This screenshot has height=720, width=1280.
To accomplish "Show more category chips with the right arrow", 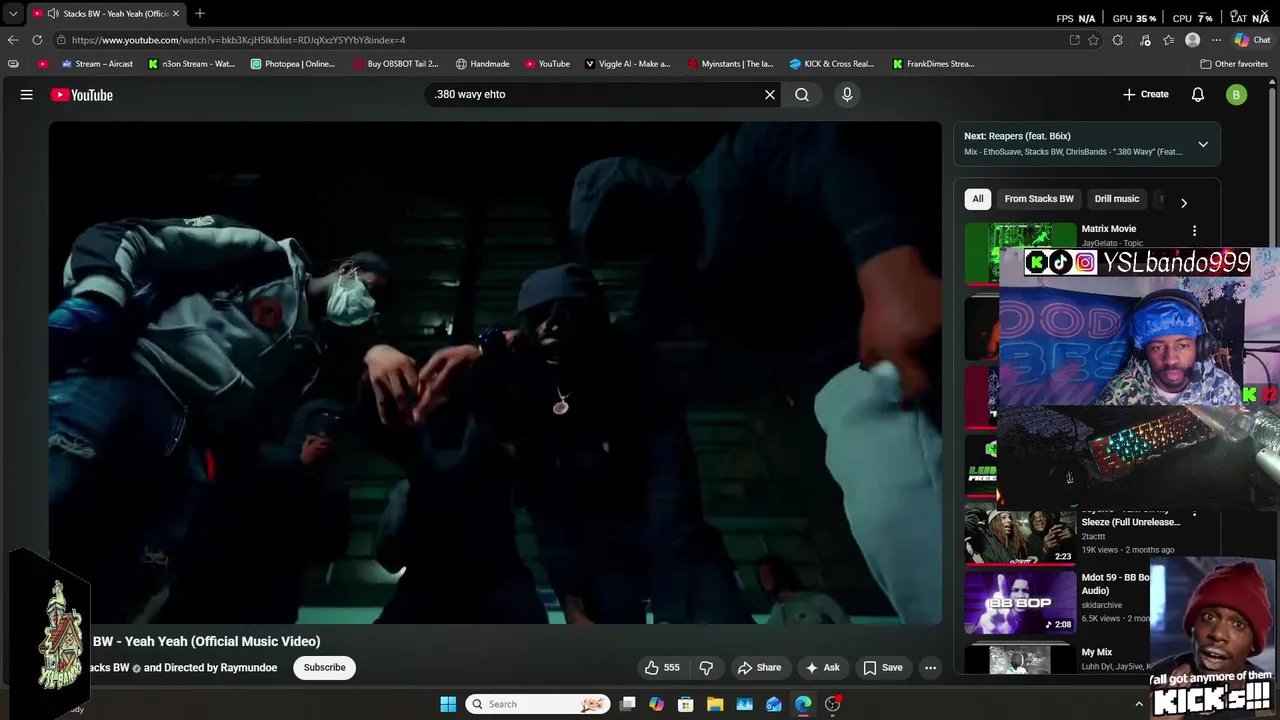I will (1184, 203).
